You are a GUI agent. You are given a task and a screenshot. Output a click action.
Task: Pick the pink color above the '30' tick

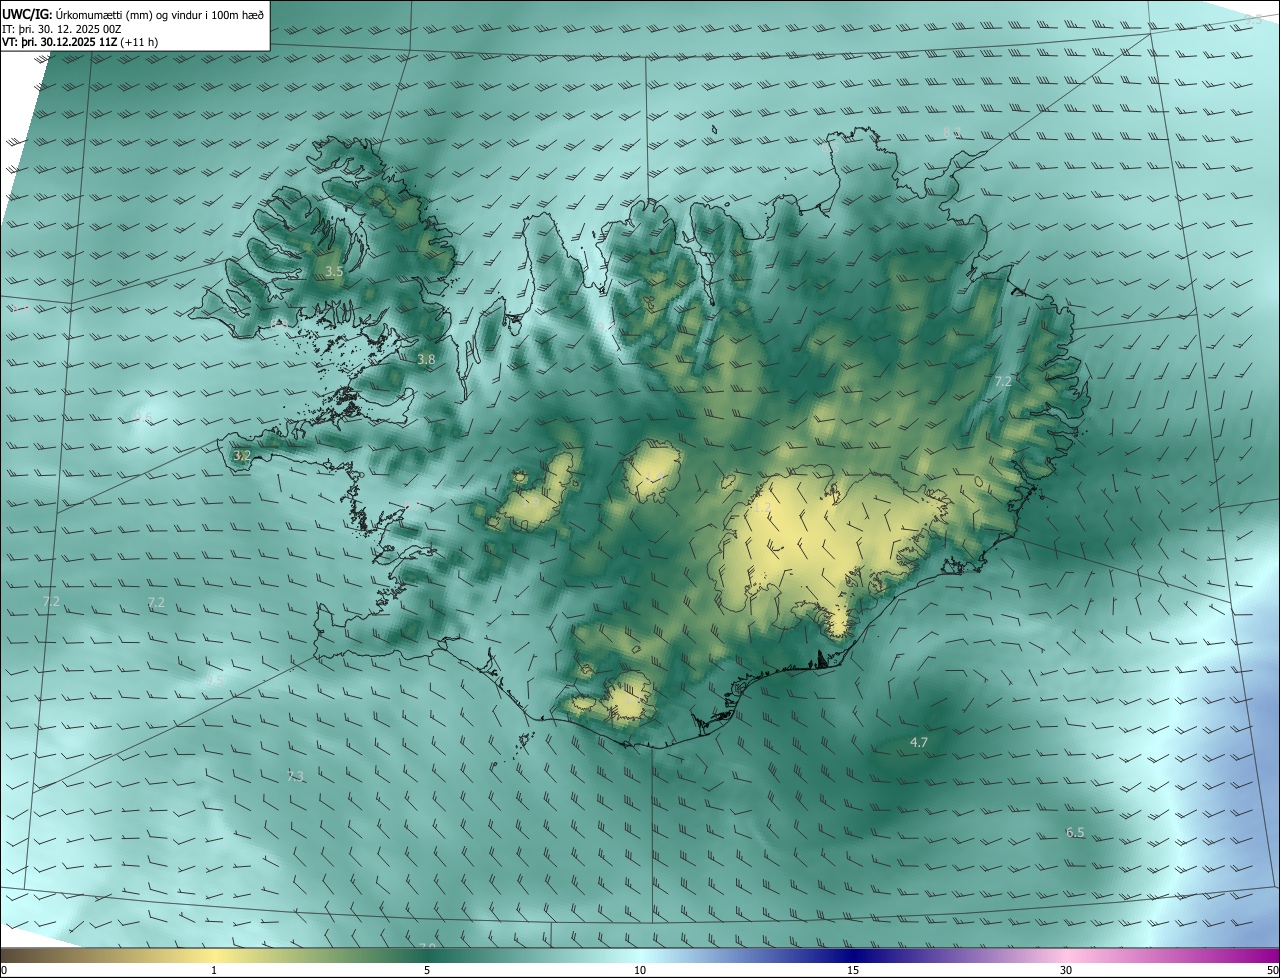tap(1066, 955)
